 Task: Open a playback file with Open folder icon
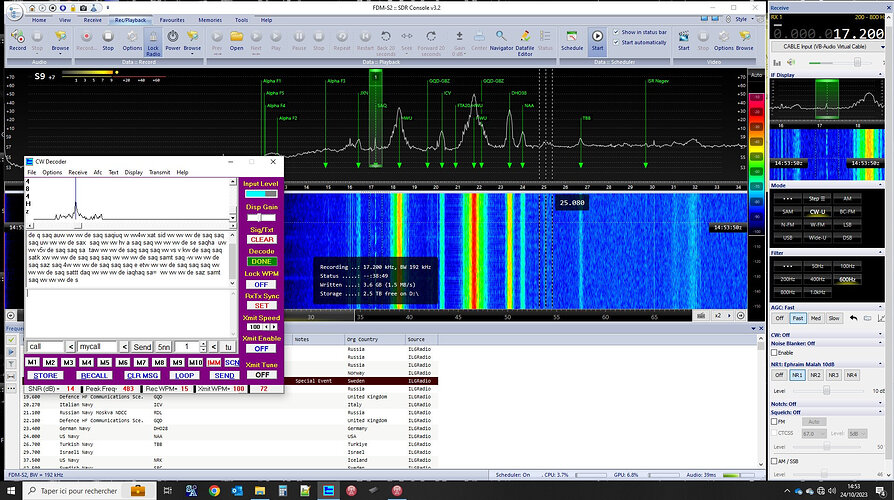[237, 37]
